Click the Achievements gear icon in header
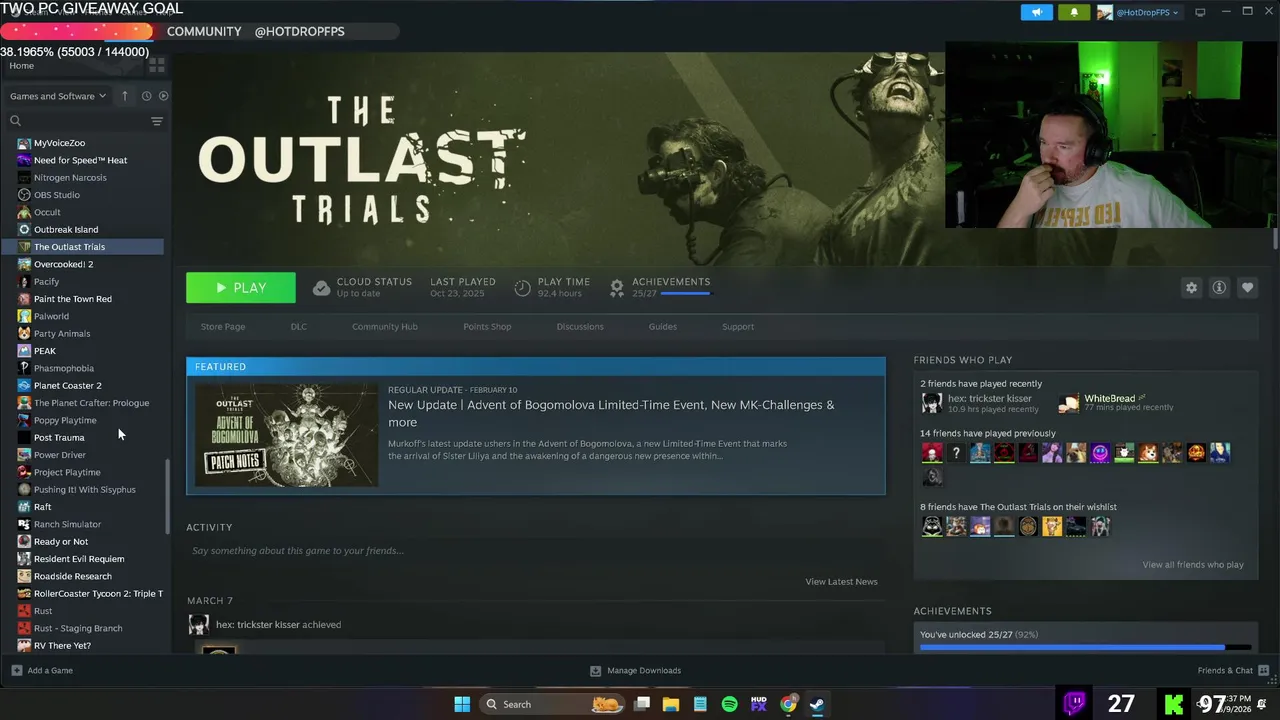The image size is (1280, 720). tap(617, 288)
